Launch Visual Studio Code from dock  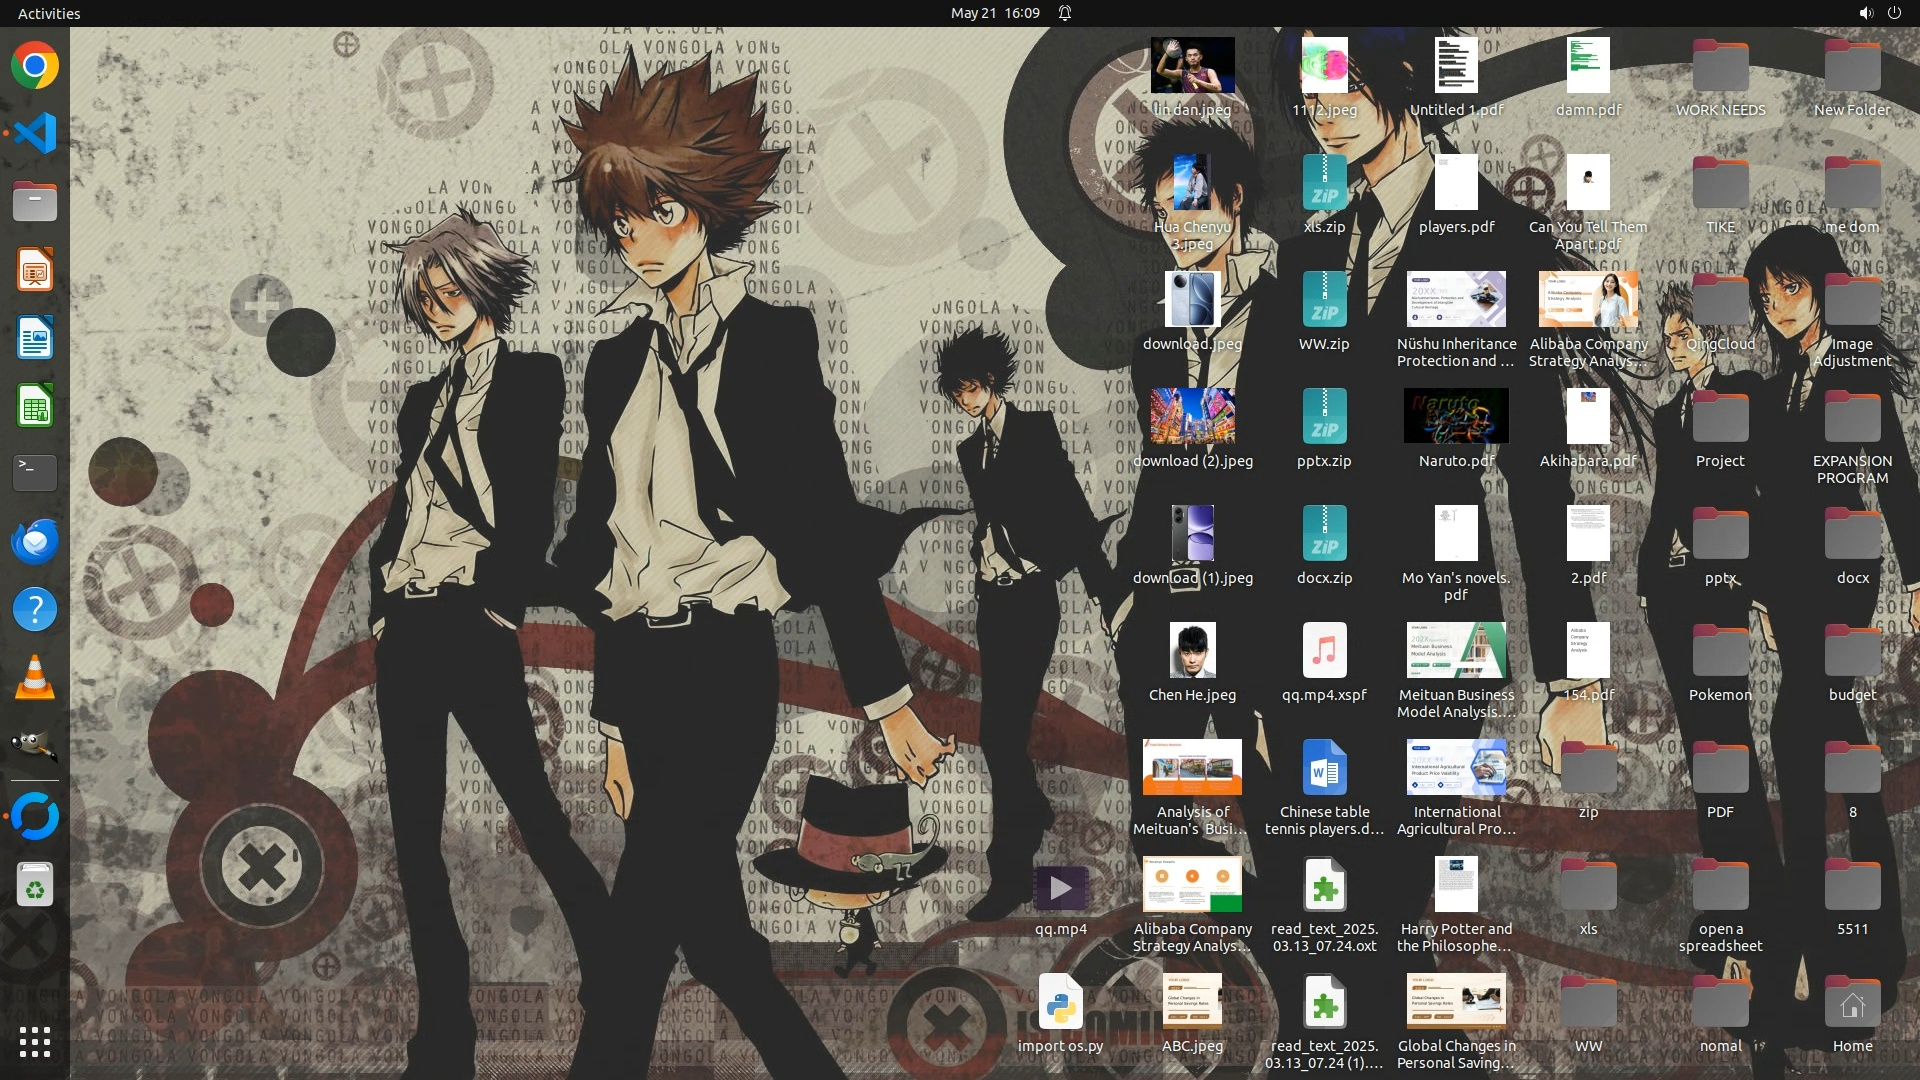coord(35,133)
